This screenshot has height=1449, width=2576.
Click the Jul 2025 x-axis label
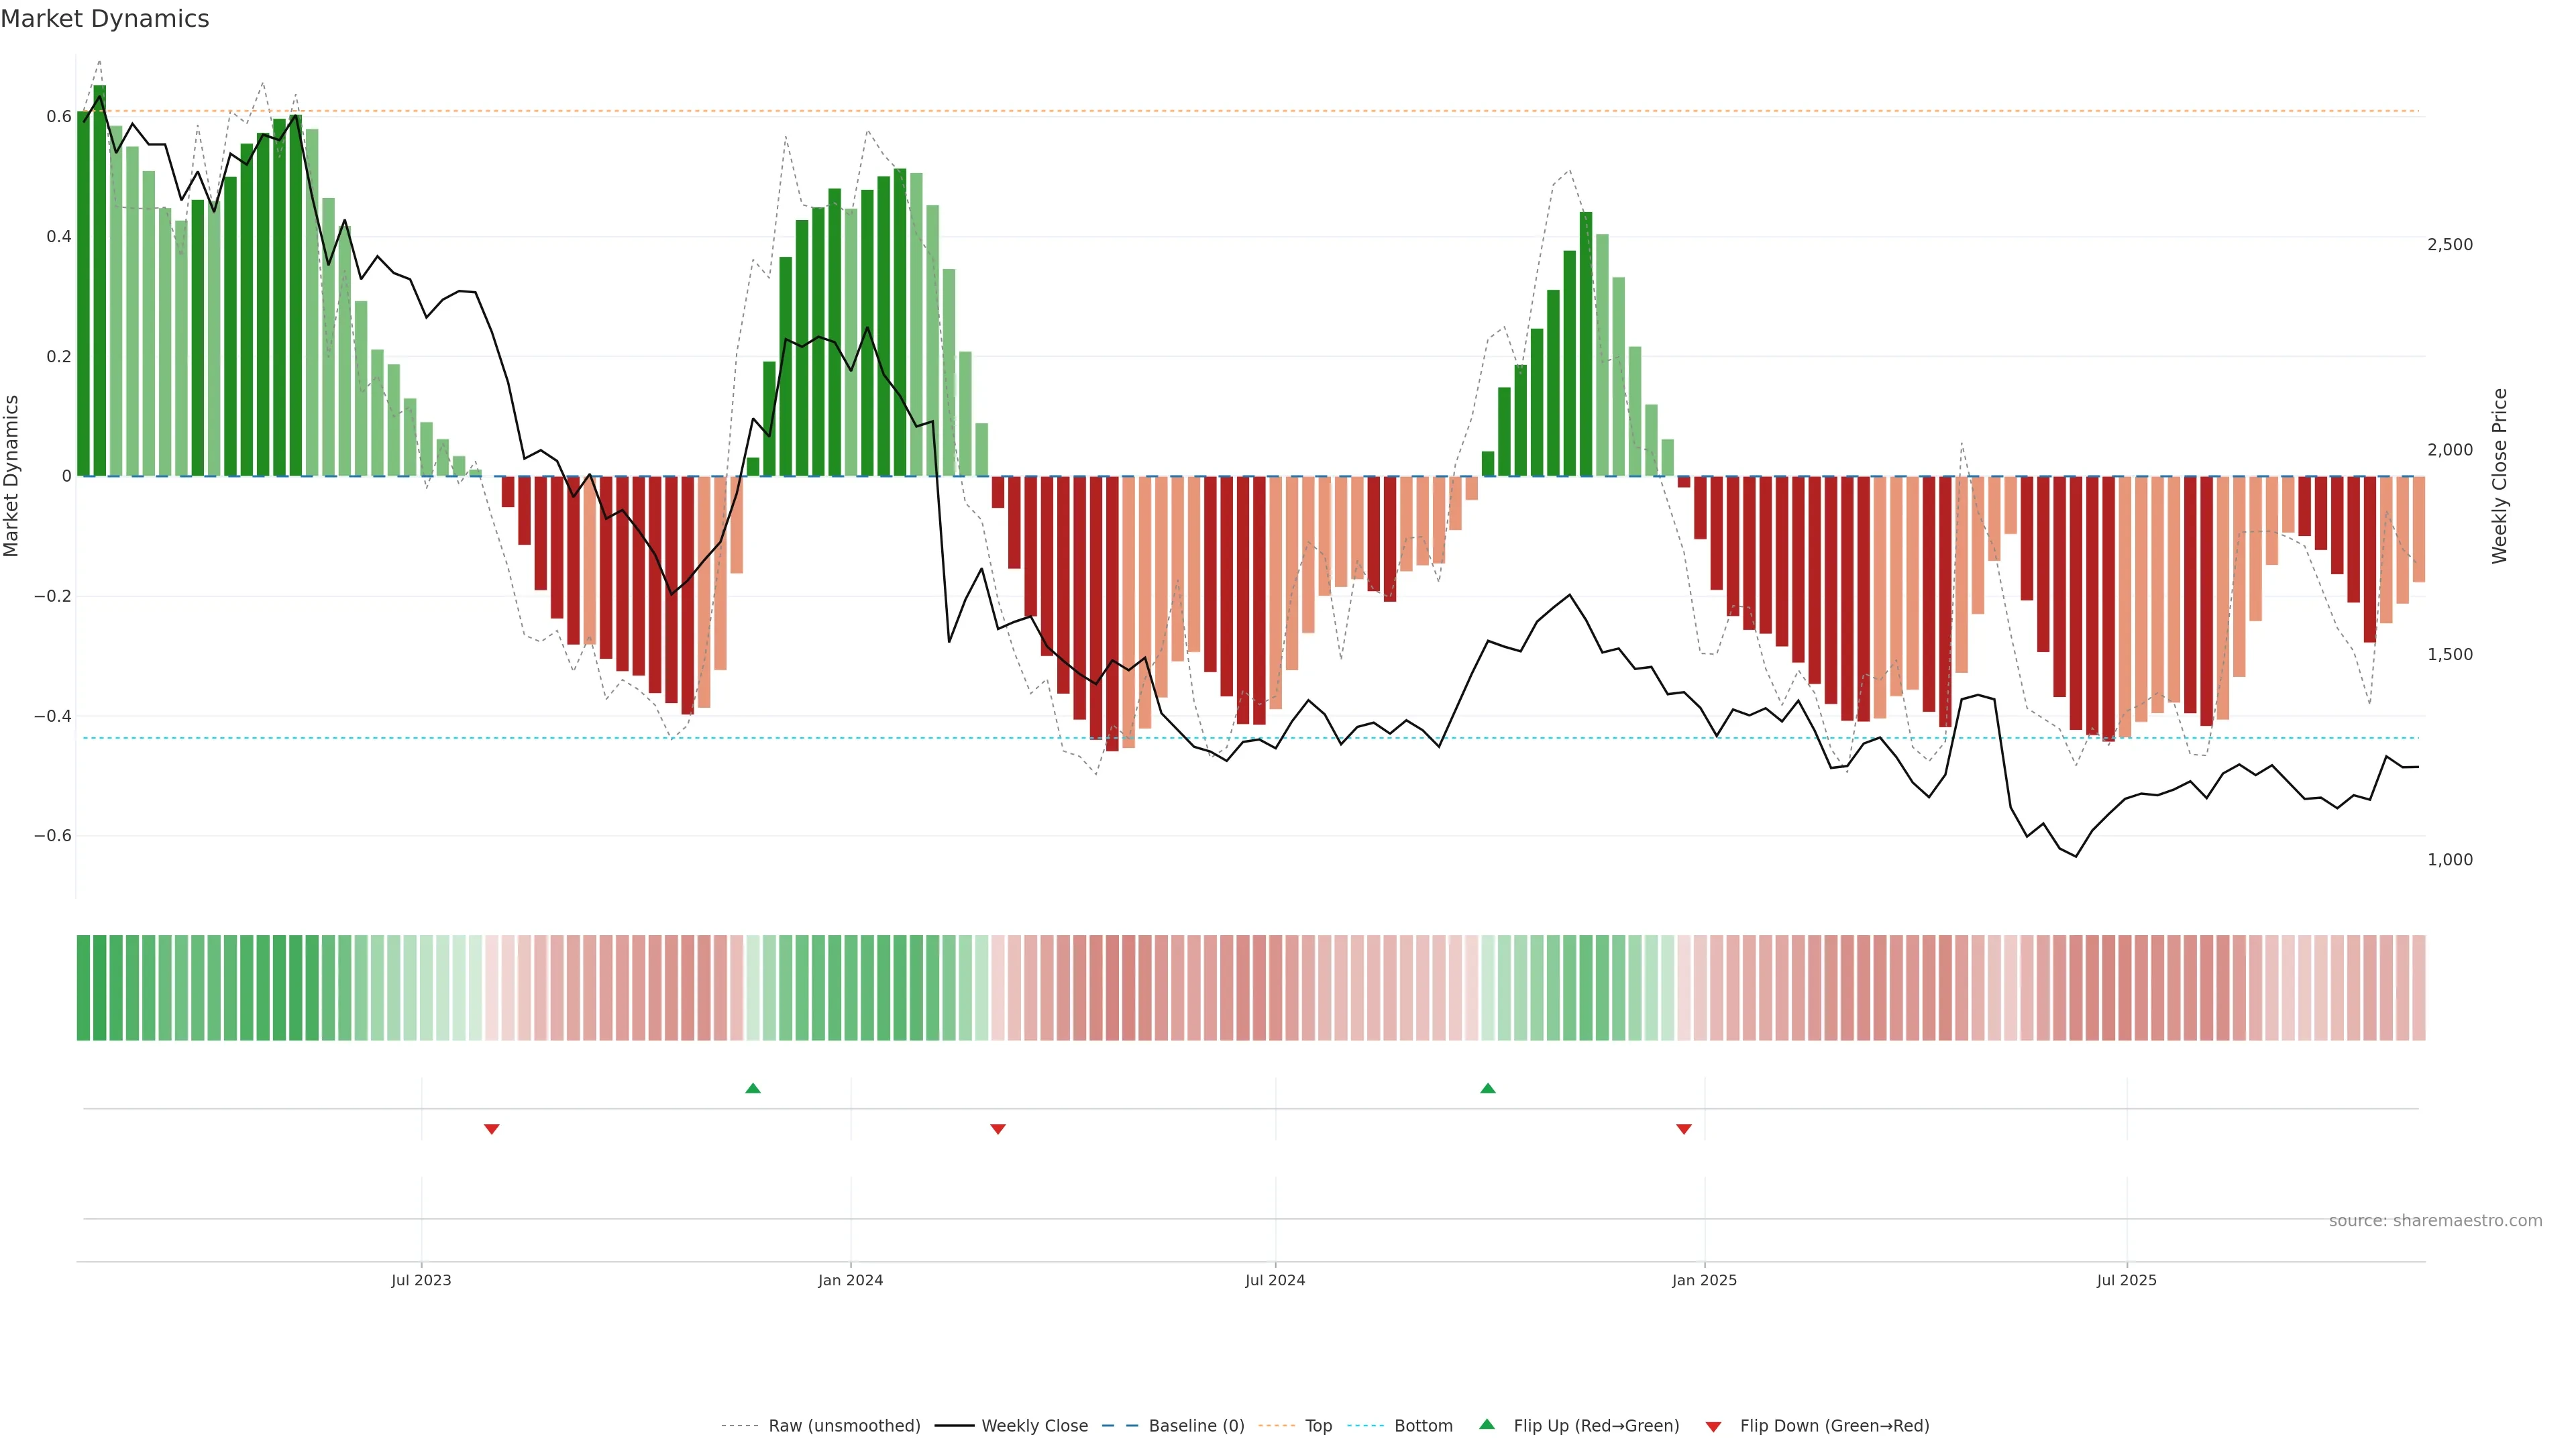2126,1280
